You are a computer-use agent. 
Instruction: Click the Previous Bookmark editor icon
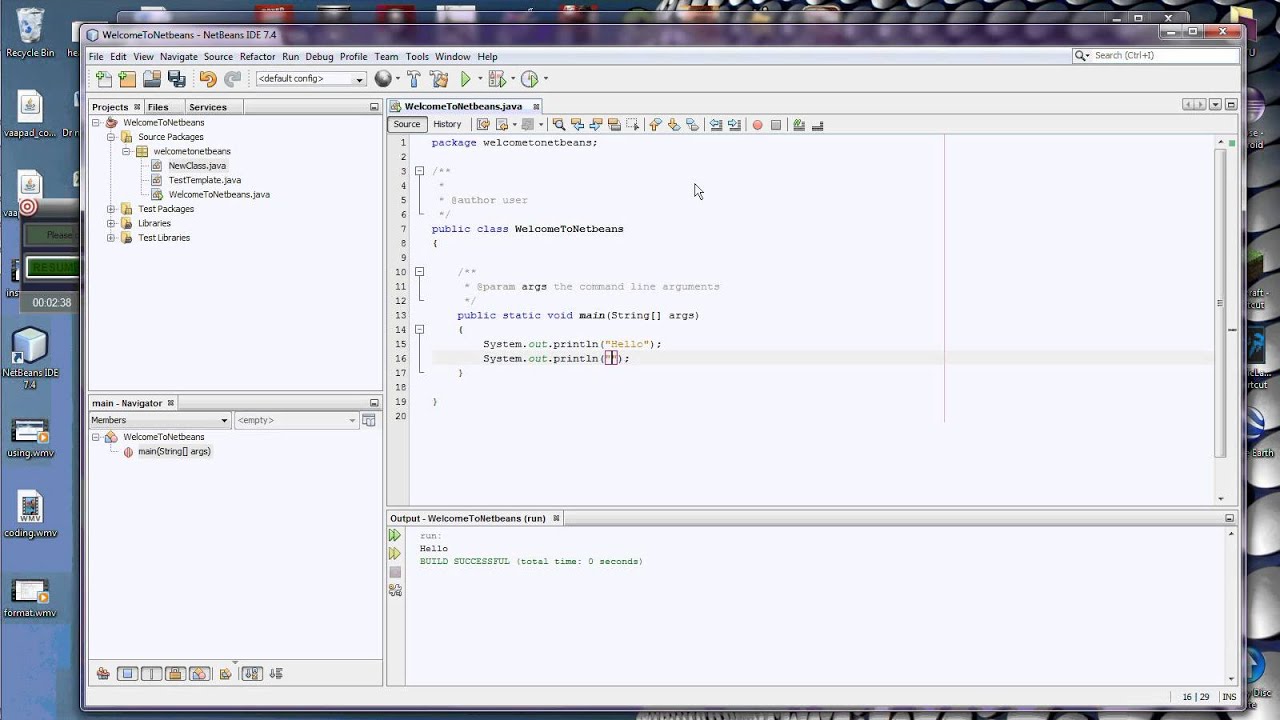pyautogui.click(x=655, y=125)
